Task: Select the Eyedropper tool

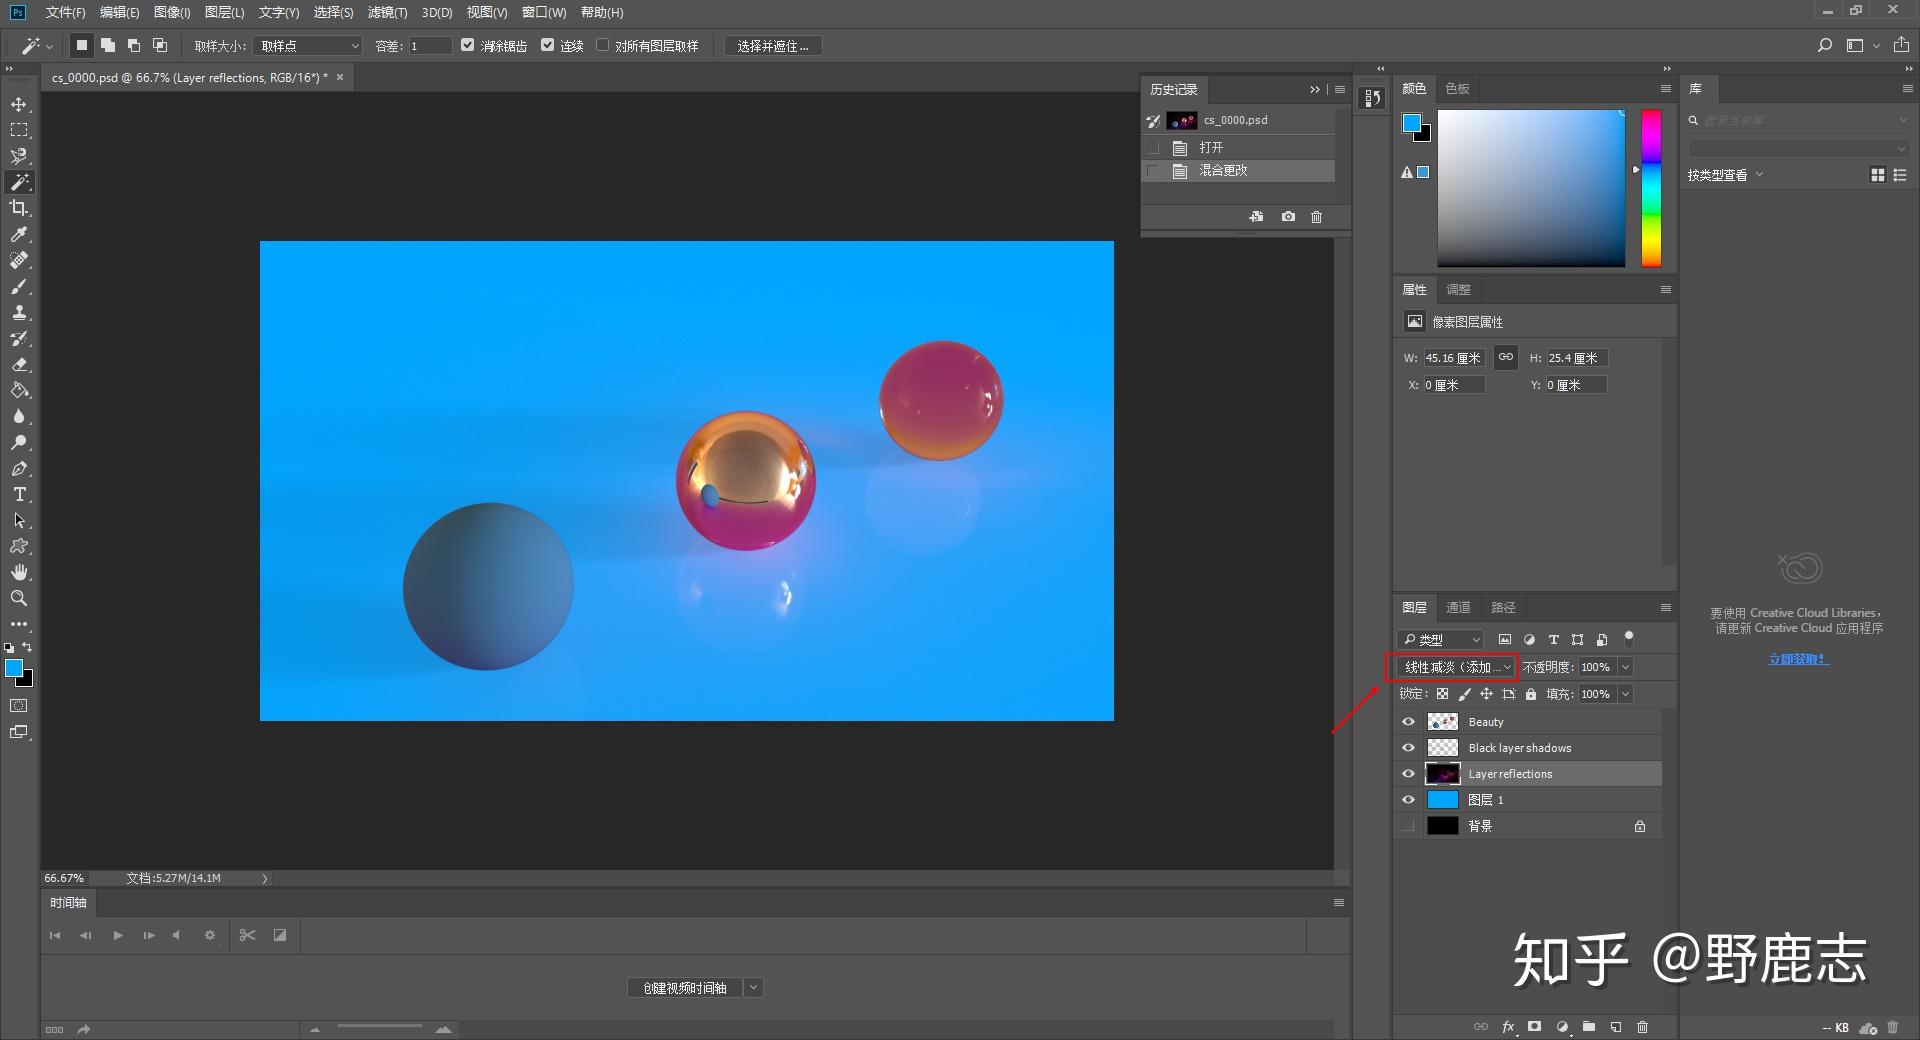Action: click(19, 234)
